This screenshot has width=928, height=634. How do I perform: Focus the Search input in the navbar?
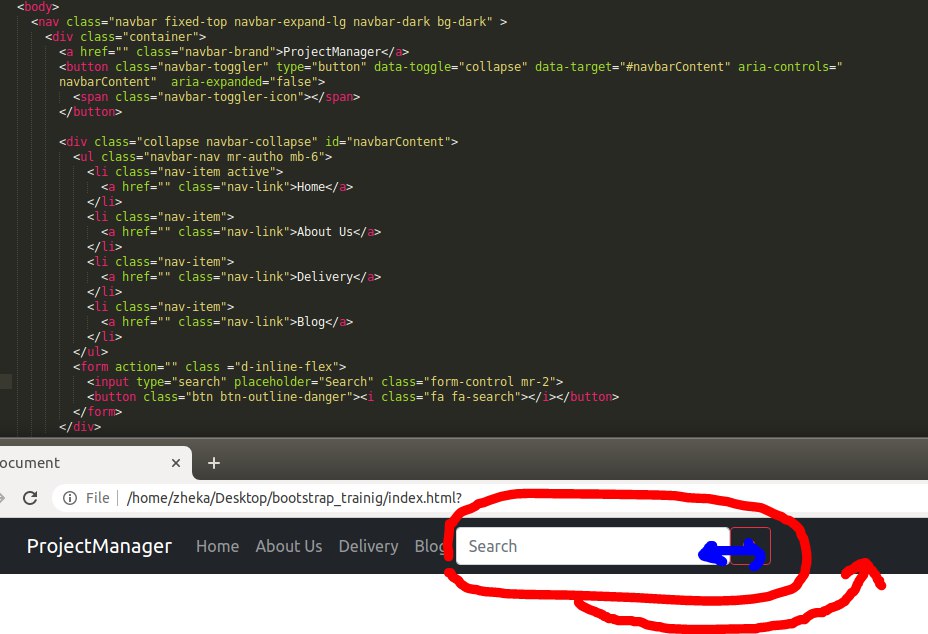click(592, 546)
